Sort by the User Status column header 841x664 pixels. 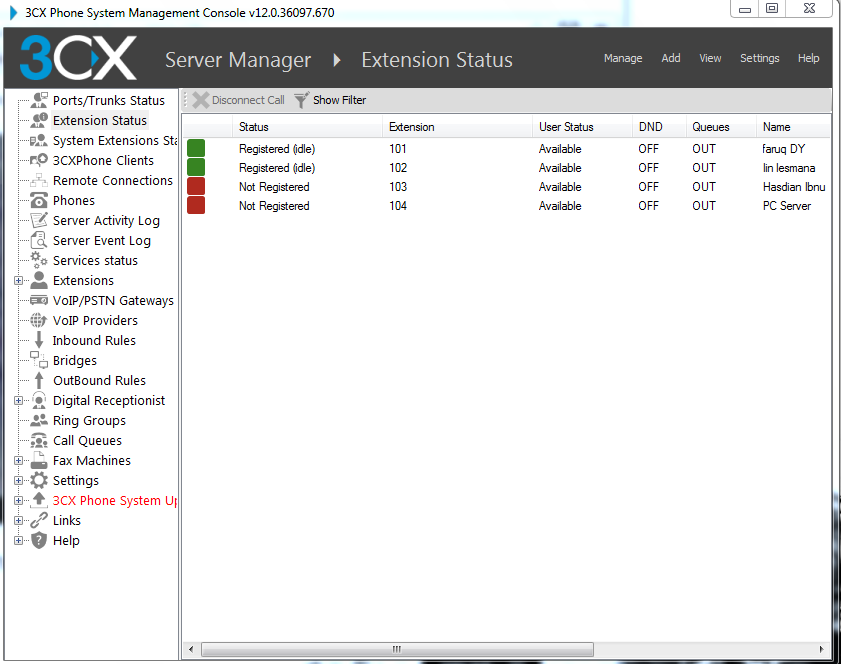pos(582,127)
